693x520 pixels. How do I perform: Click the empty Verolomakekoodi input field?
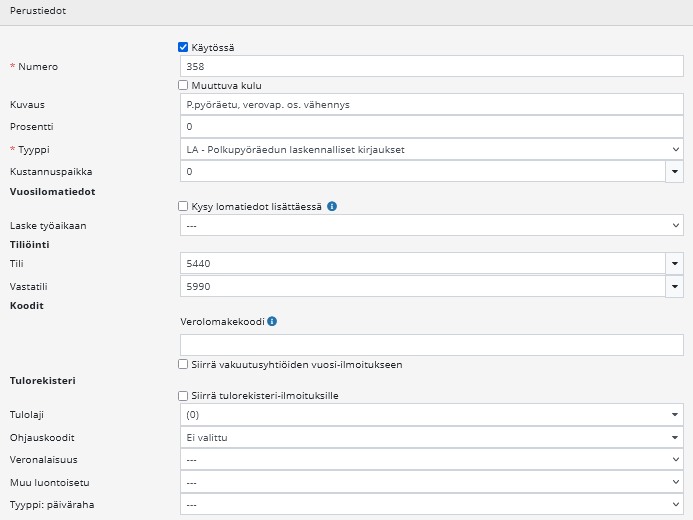pyautogui.click(x=430, y=344)
